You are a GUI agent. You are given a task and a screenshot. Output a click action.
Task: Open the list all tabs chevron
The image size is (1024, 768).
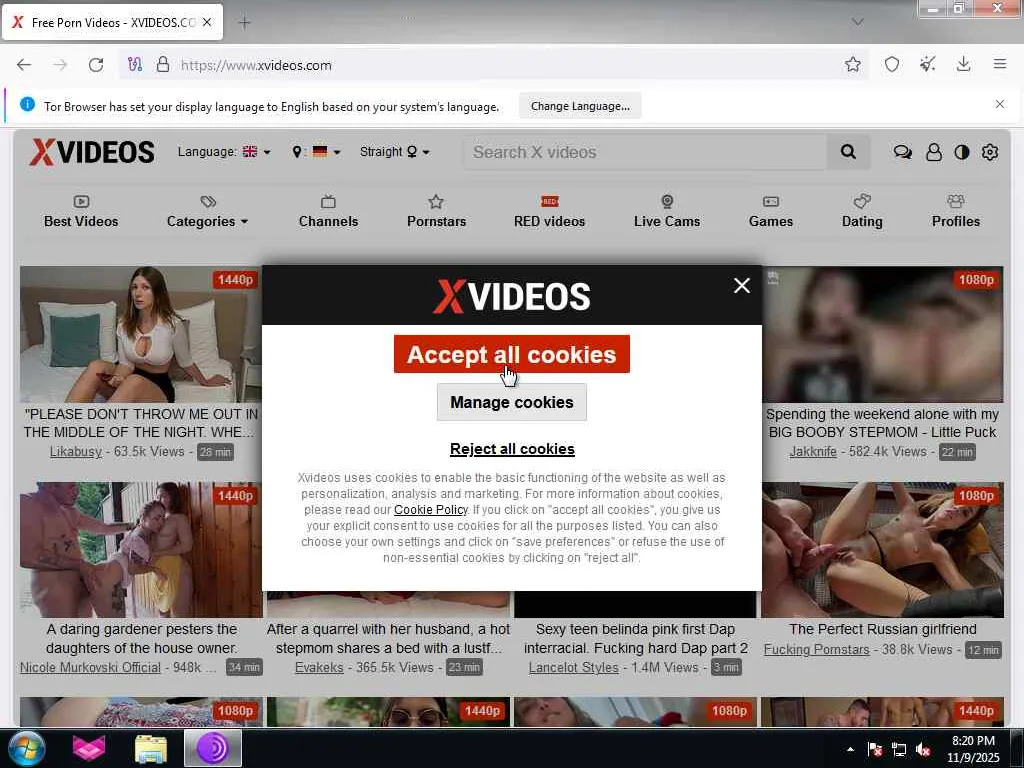coord(857,22)
